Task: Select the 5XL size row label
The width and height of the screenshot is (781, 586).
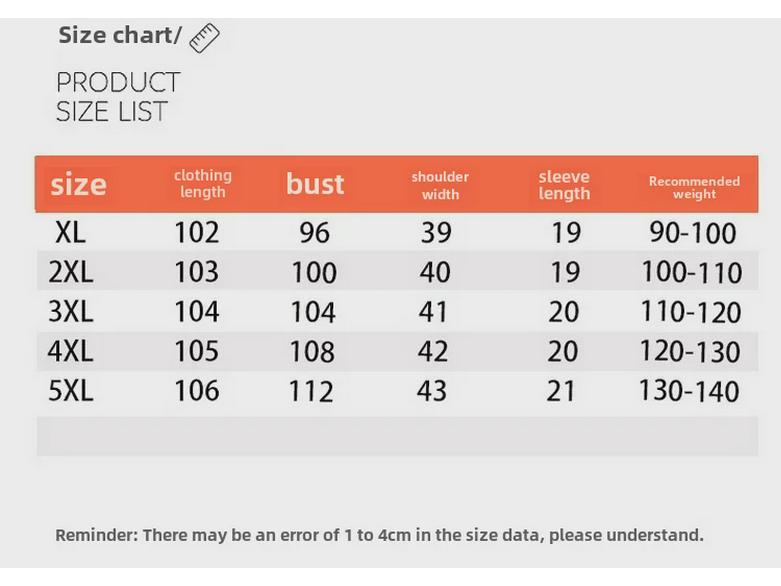Action: 70,391
